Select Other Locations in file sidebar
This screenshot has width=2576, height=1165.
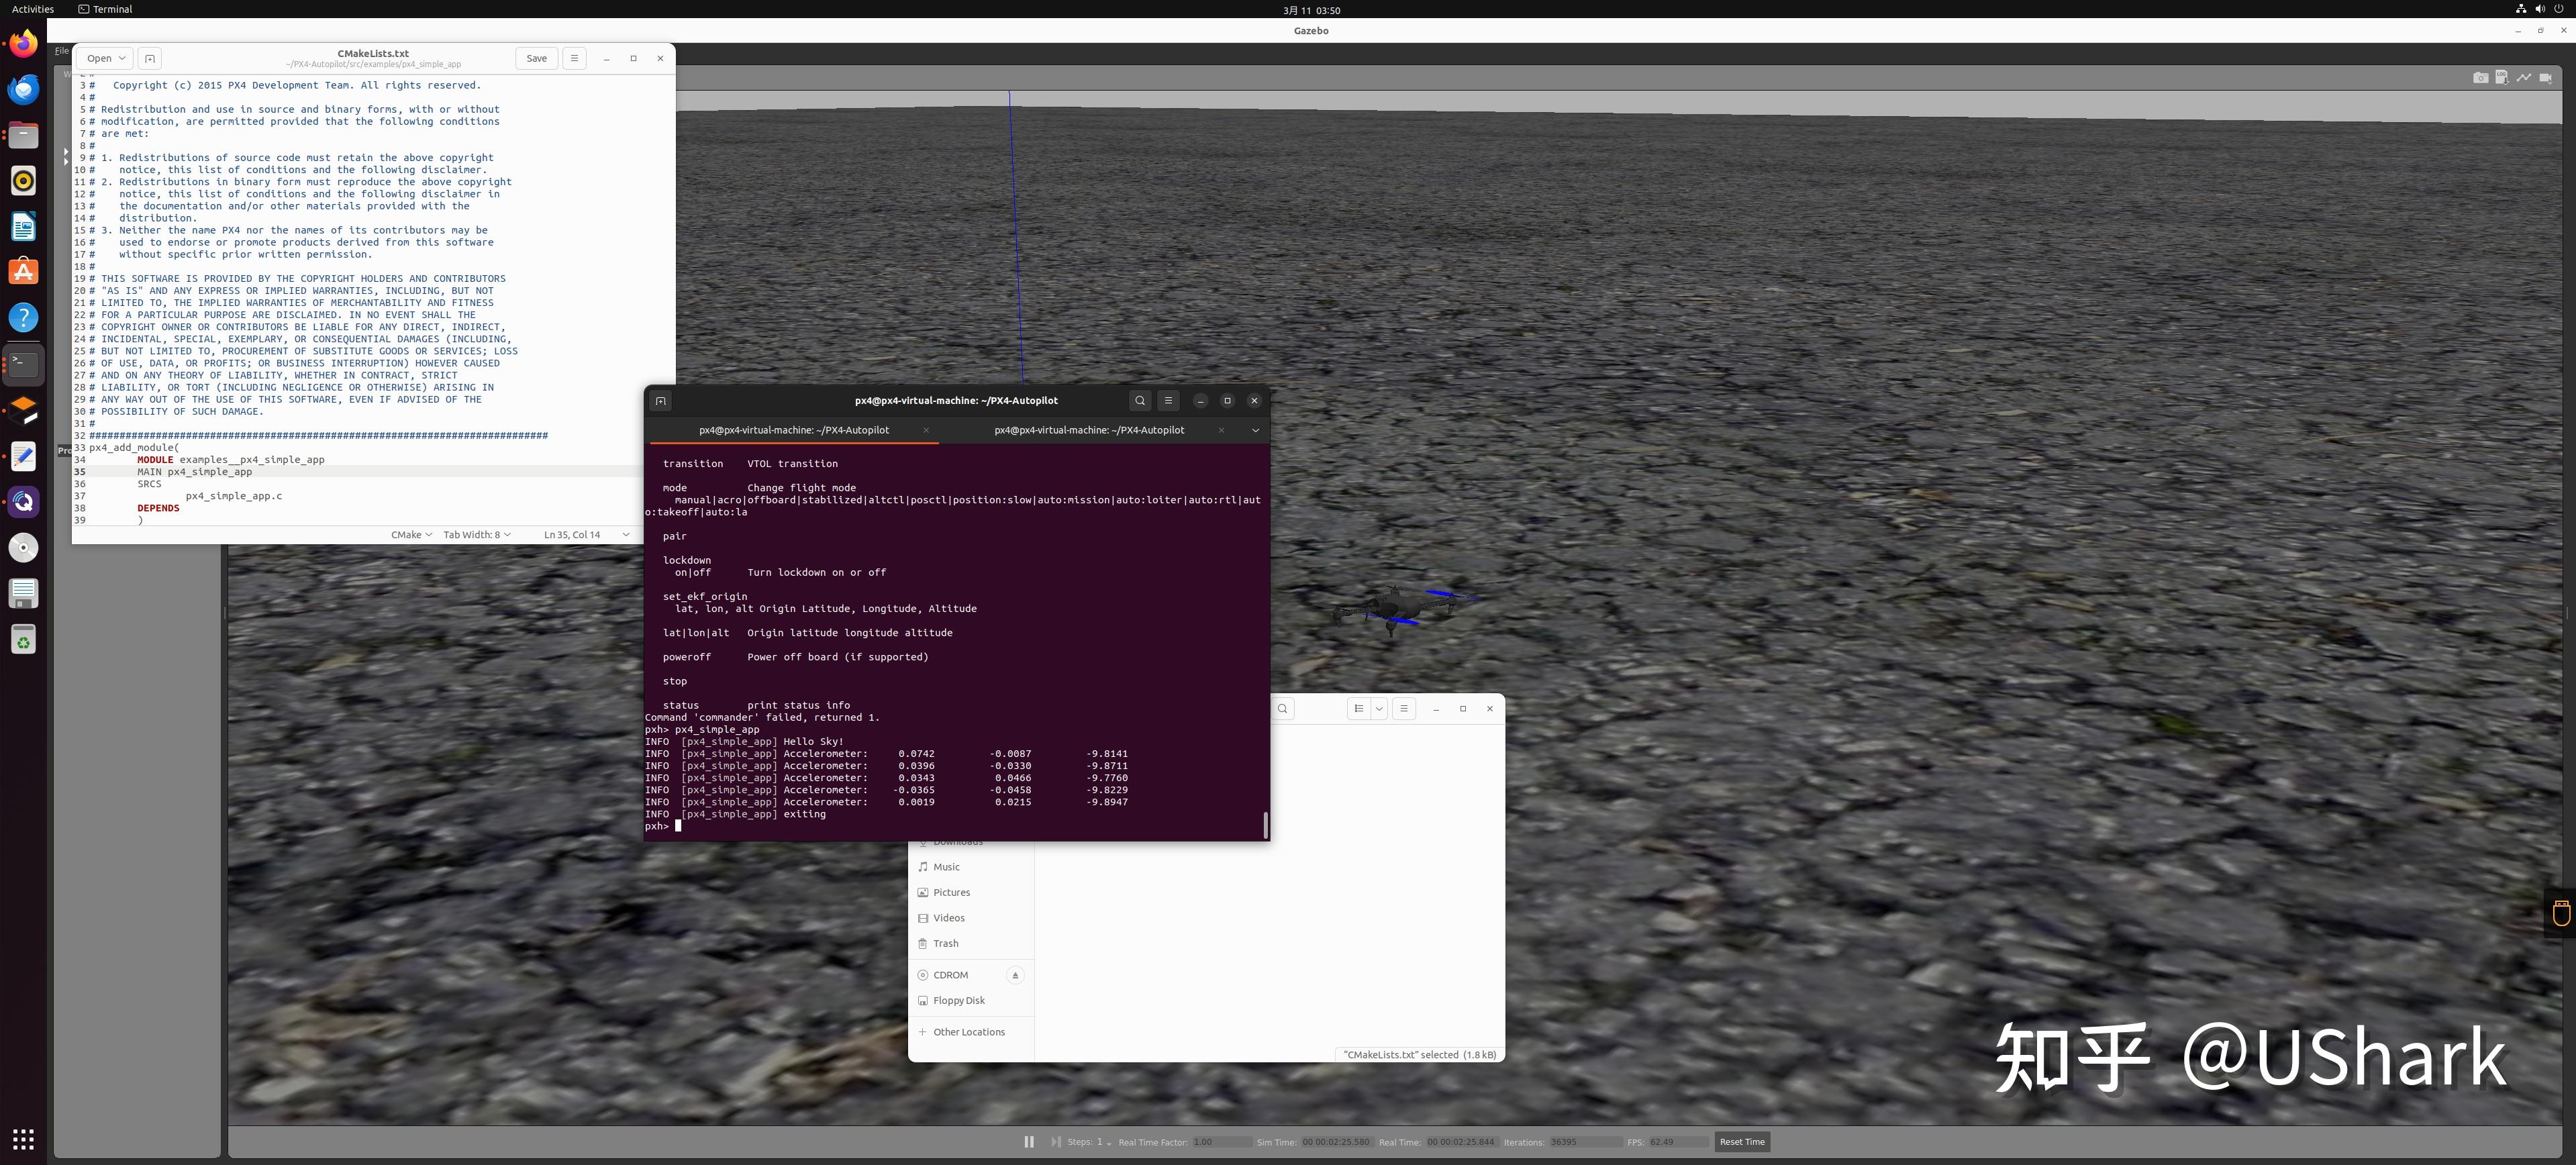968,1032
